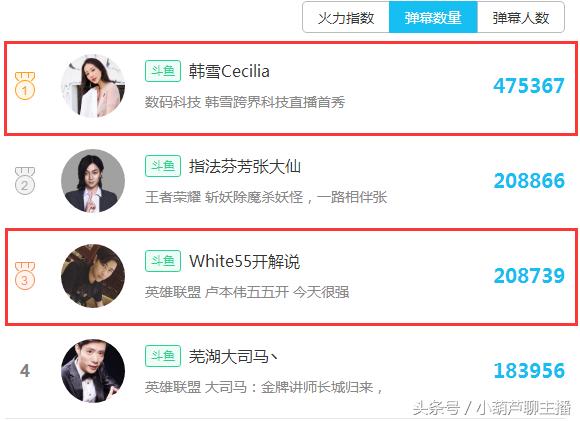Click 芜湖大司马's bow-tie avatar
Image resolution: width=580 pixels, height=421 pixels.
(93, 371)
